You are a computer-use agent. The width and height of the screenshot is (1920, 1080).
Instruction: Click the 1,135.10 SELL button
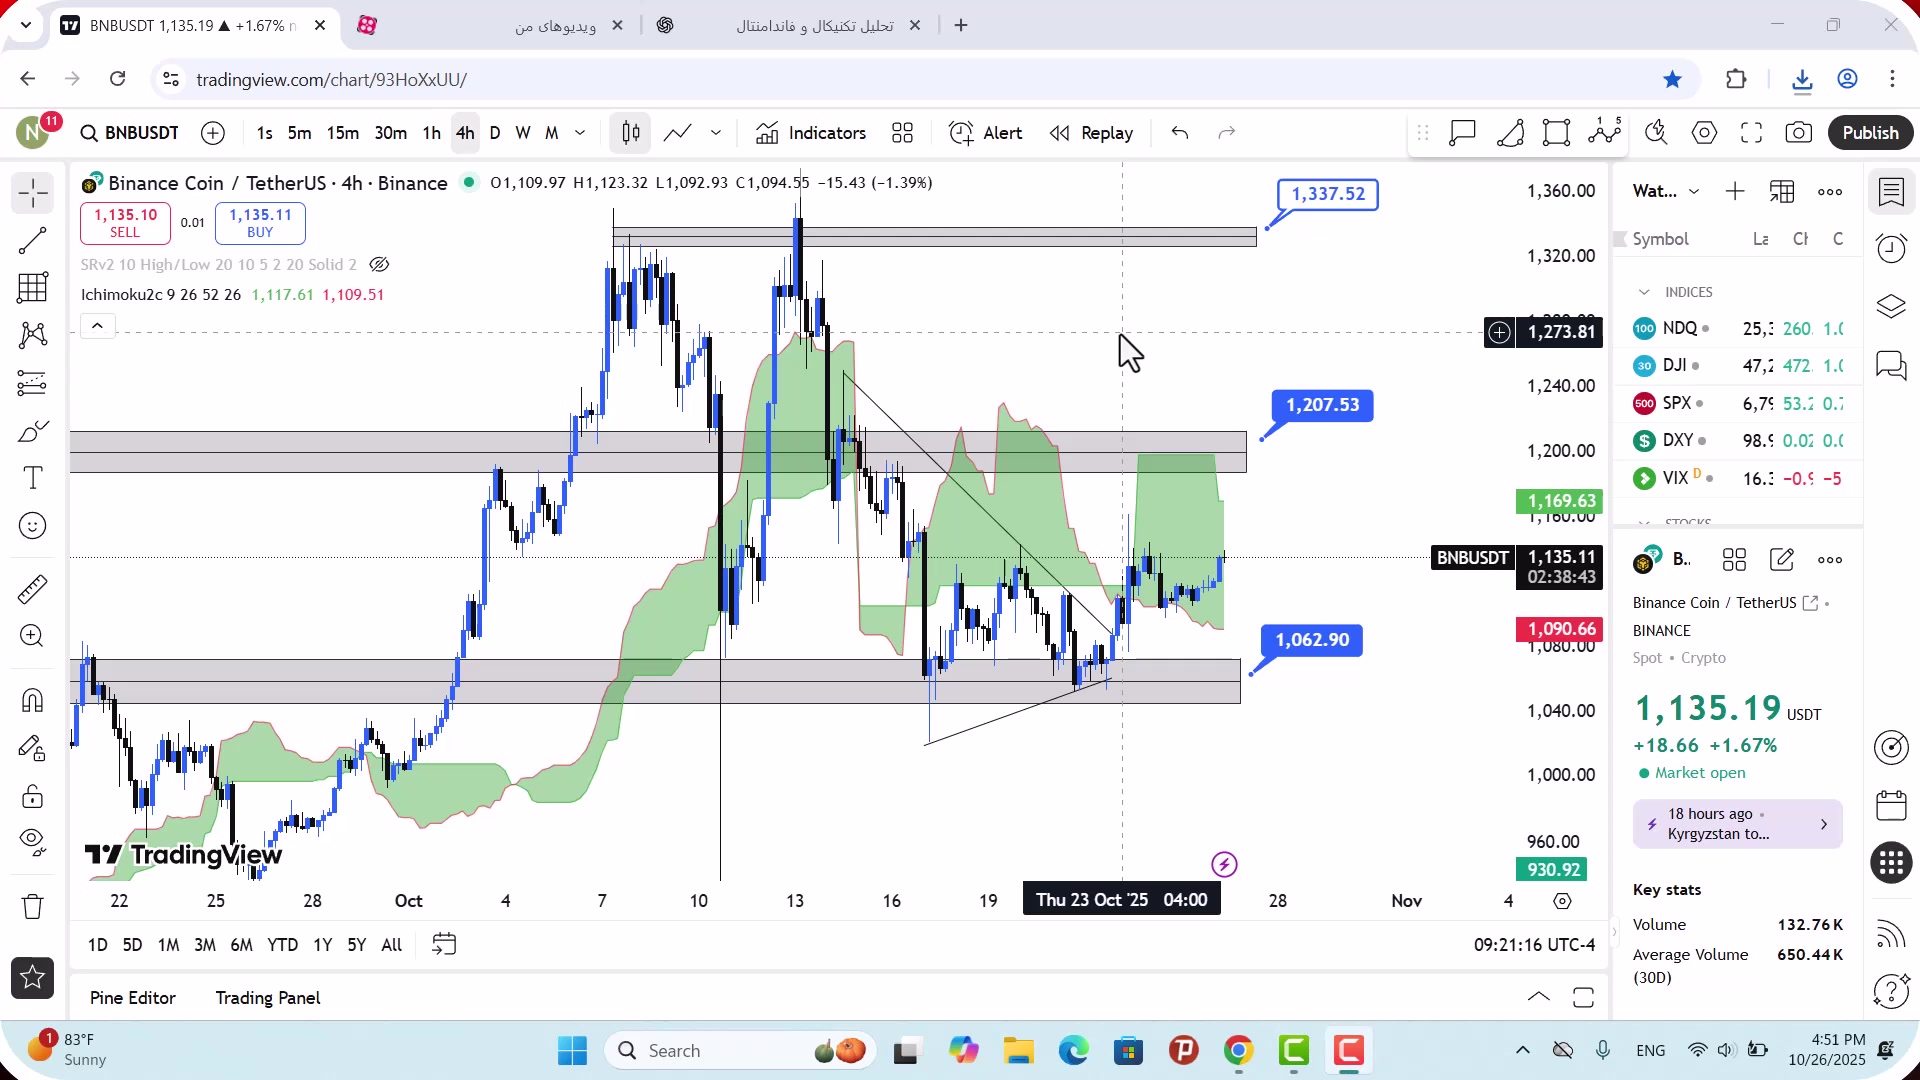click(125, 223)
